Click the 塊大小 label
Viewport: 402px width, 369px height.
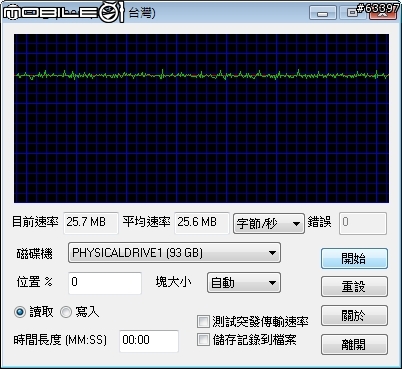[x=173, y=282]
